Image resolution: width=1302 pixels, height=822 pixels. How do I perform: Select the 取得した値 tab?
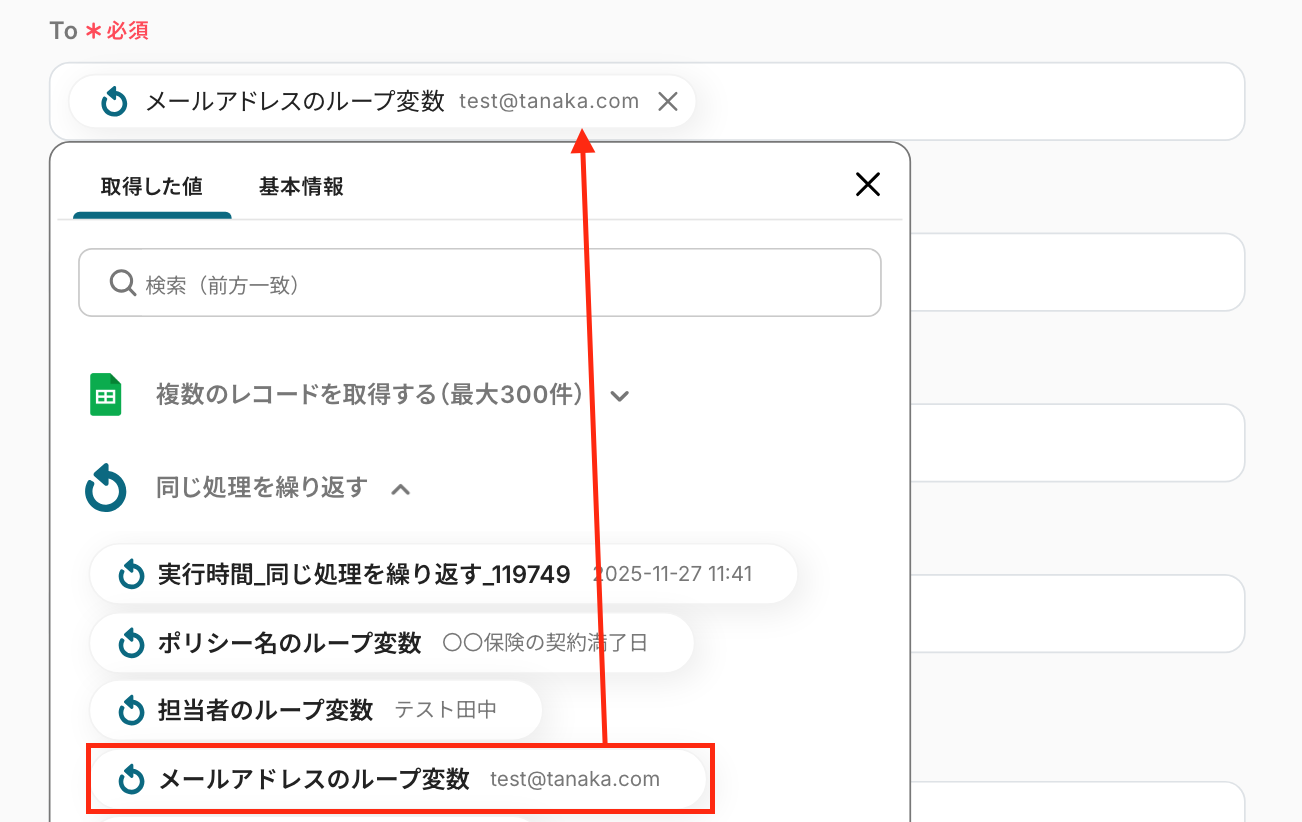point(152,186)
